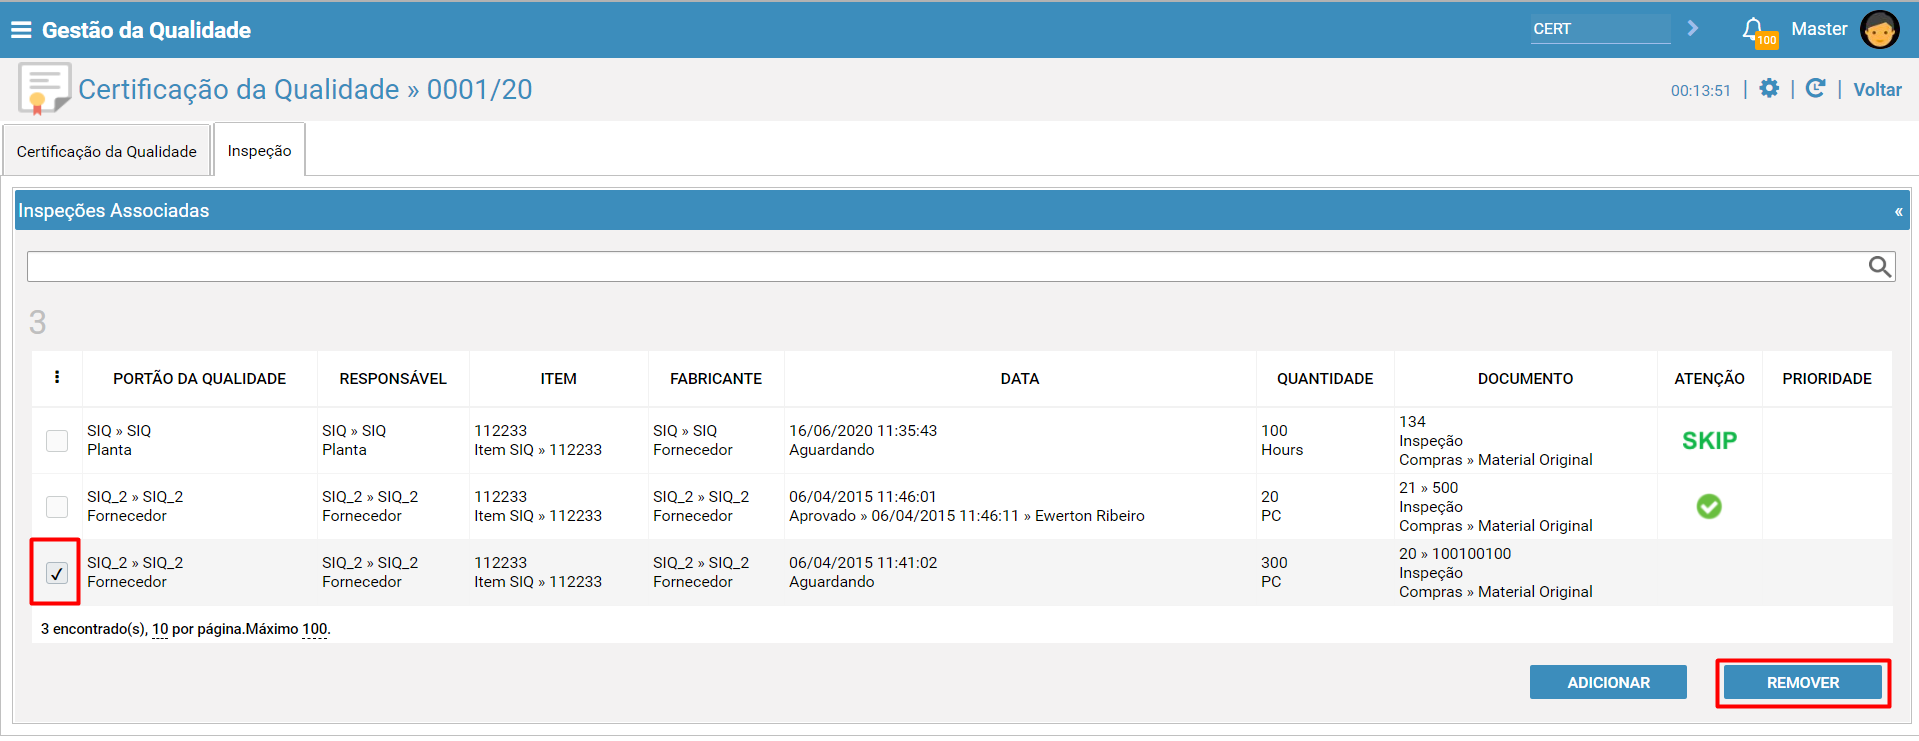This screenshot has height=741, width=1919.
Task: Sort by ITEM column header
Action: click(x=558, y=378)
